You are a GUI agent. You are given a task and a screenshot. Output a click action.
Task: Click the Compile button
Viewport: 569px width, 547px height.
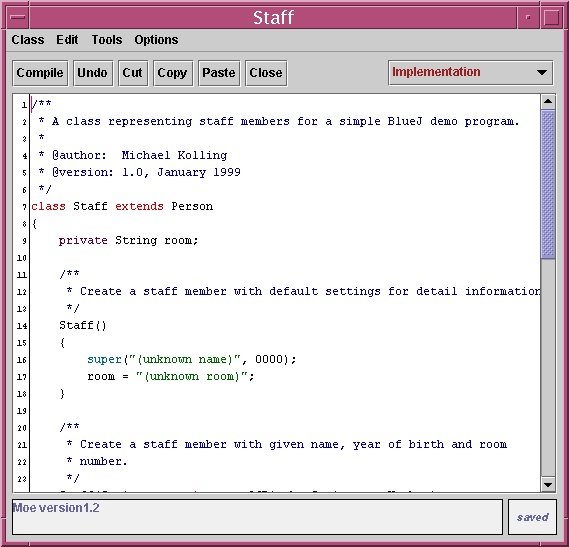(x=40, y=73)
